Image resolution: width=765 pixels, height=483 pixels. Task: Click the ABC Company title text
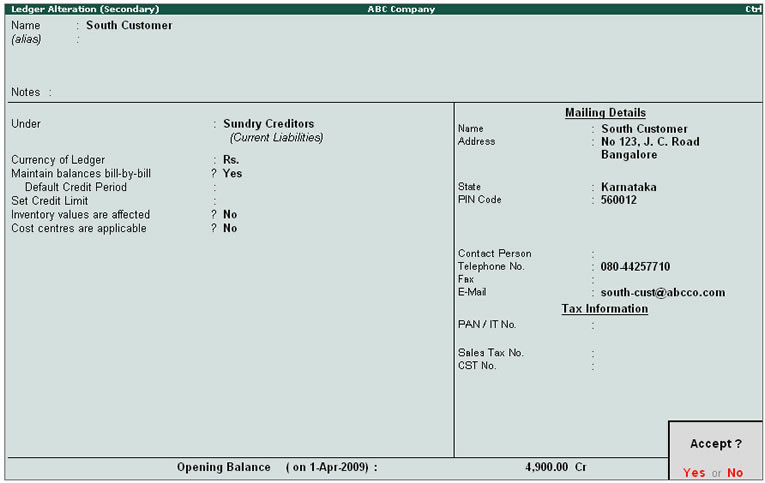tap(401, 9)
